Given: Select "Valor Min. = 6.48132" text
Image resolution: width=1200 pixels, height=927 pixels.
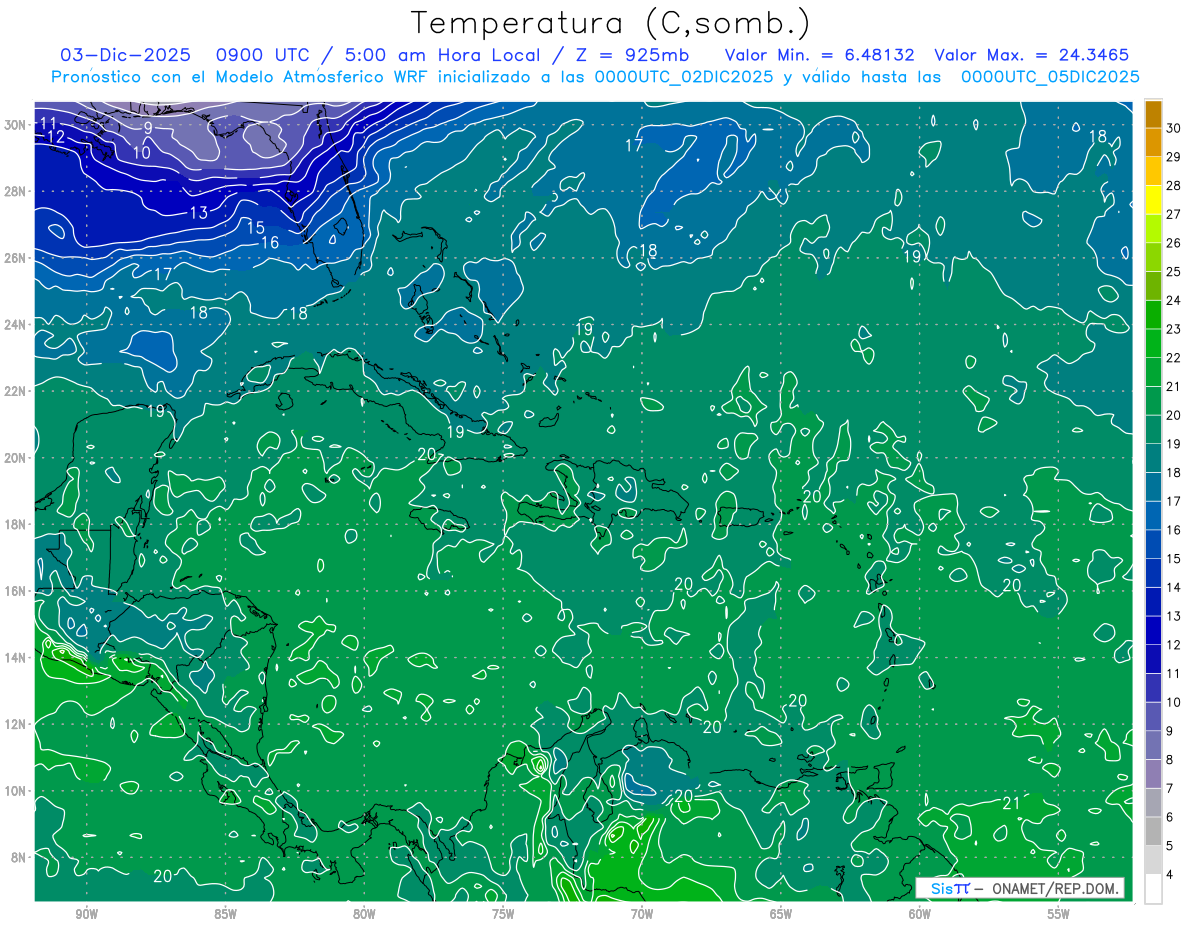Looking at the screenshot, I should click(819, 55).
